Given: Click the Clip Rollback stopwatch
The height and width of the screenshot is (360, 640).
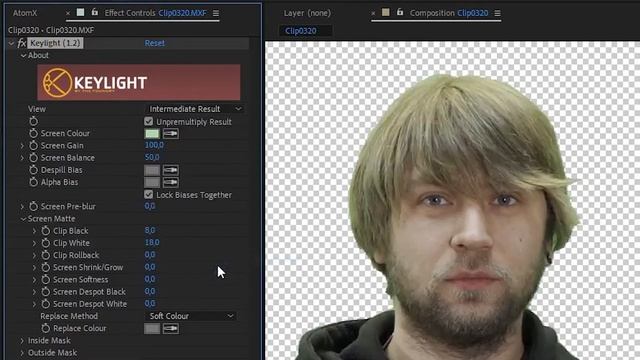Looking at the screenshot, I should pyautogui.click(x=46, y=256).
